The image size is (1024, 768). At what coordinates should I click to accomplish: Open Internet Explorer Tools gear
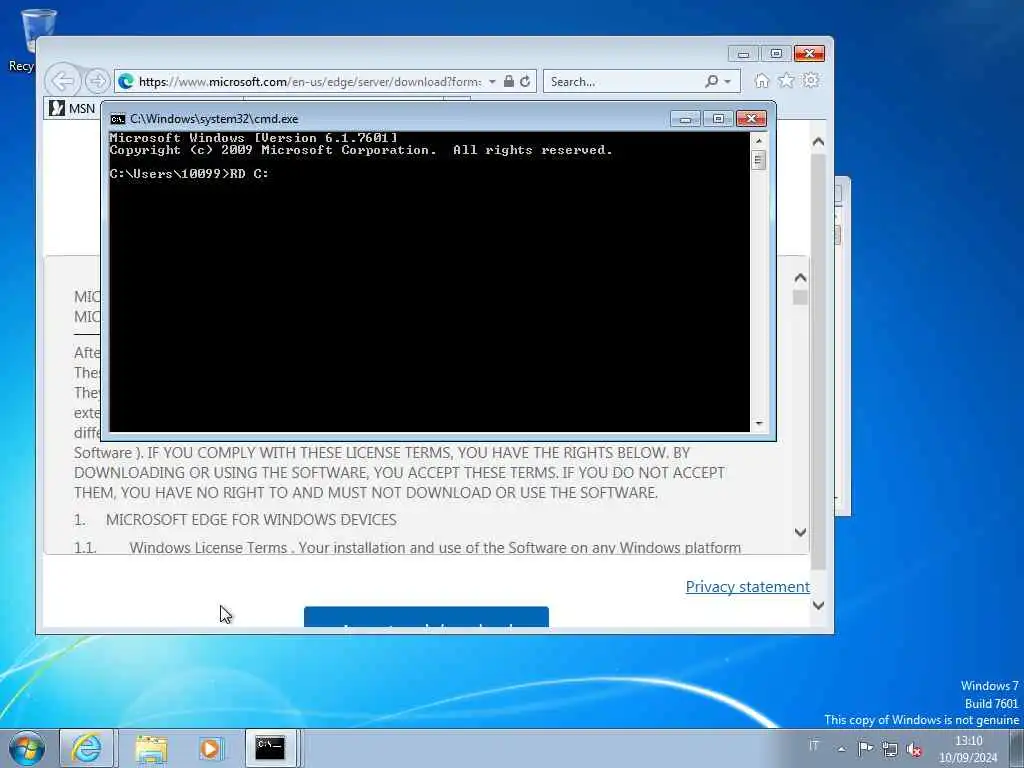click(811, 80)
